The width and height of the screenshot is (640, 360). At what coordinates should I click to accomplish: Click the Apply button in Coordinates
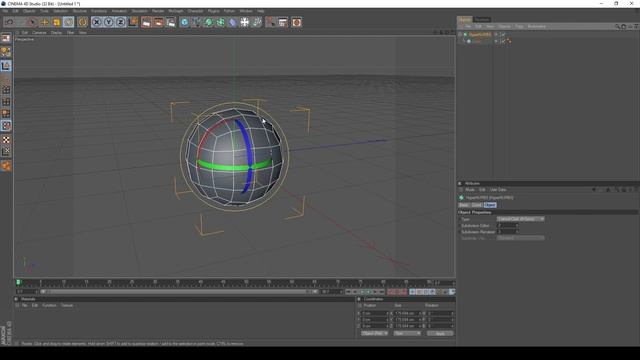[440, 333]
